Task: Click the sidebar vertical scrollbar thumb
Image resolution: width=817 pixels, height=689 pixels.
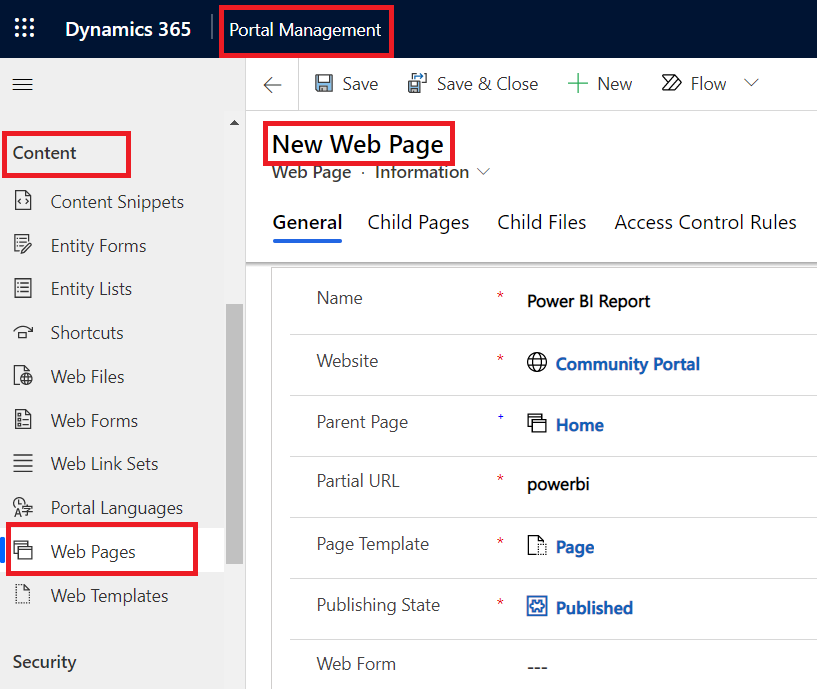Action: 234,434
